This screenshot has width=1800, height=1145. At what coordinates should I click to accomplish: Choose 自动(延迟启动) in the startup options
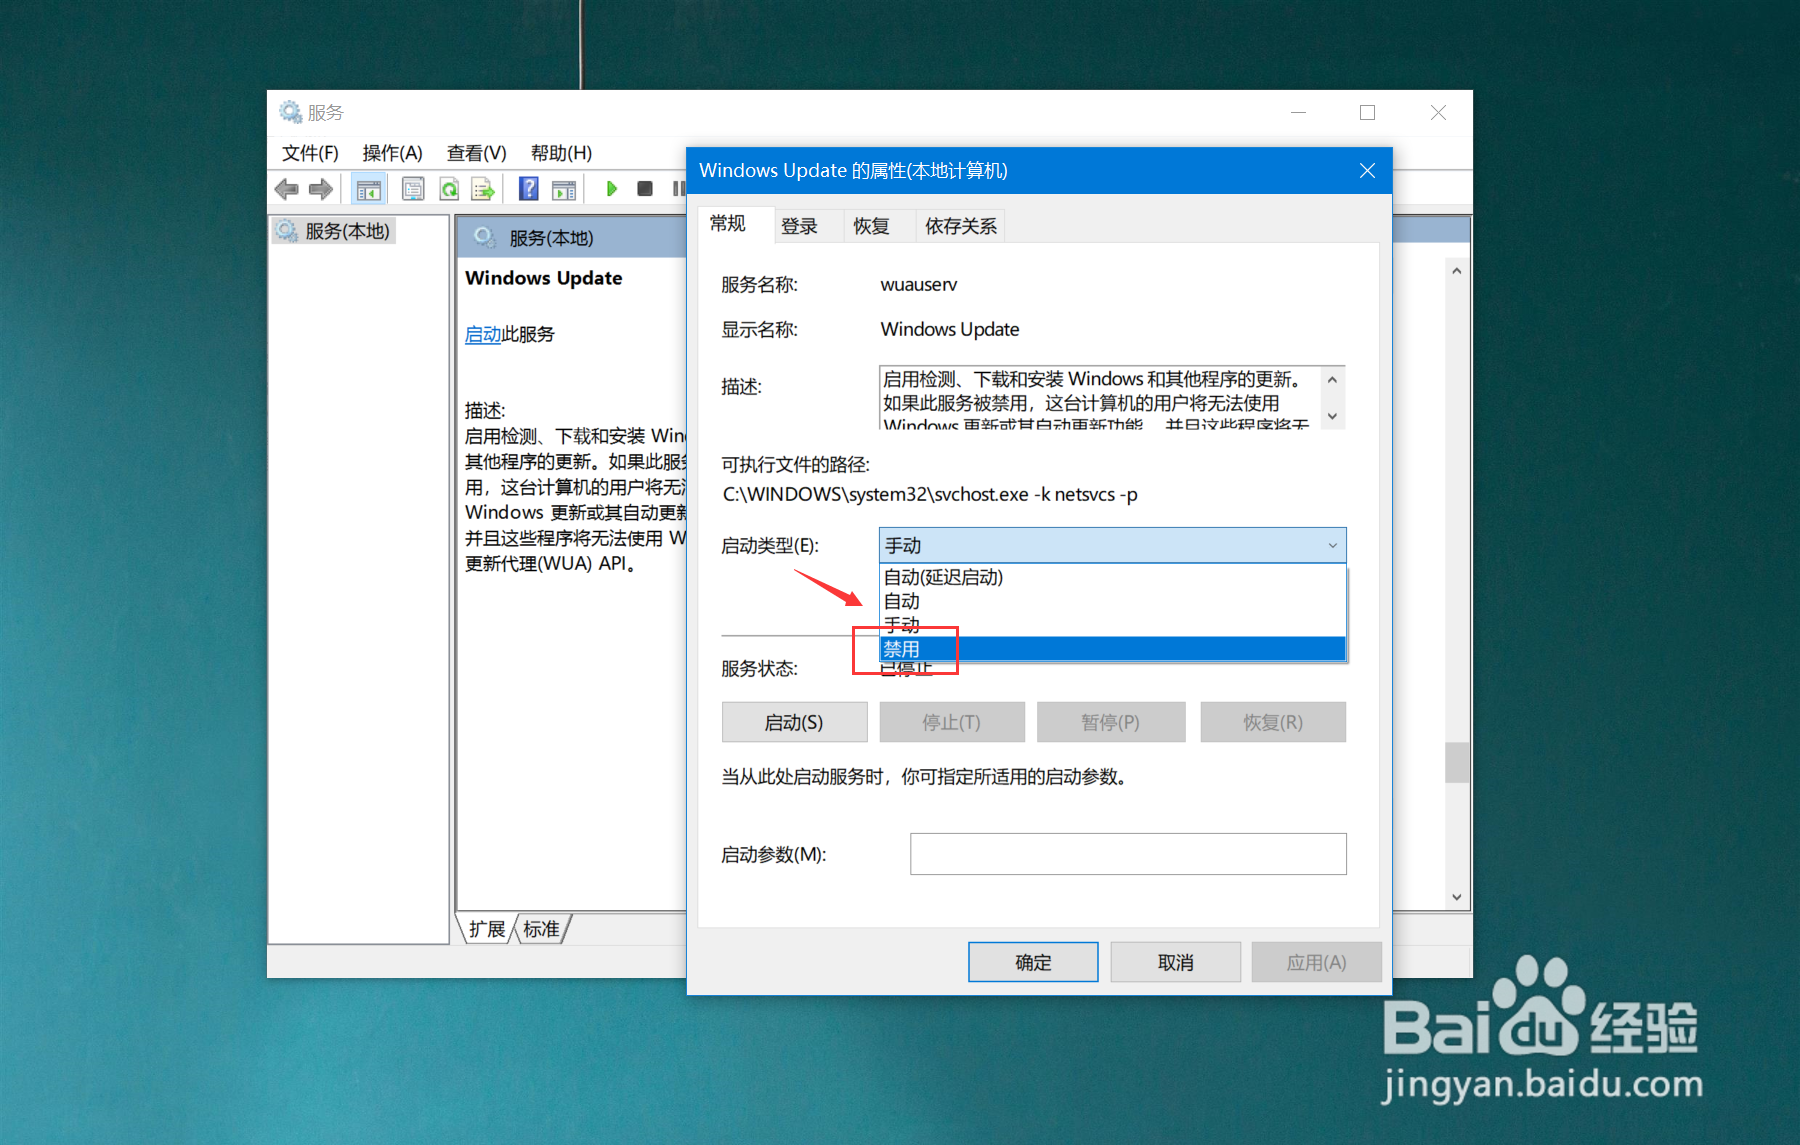[x=941, y=577]
